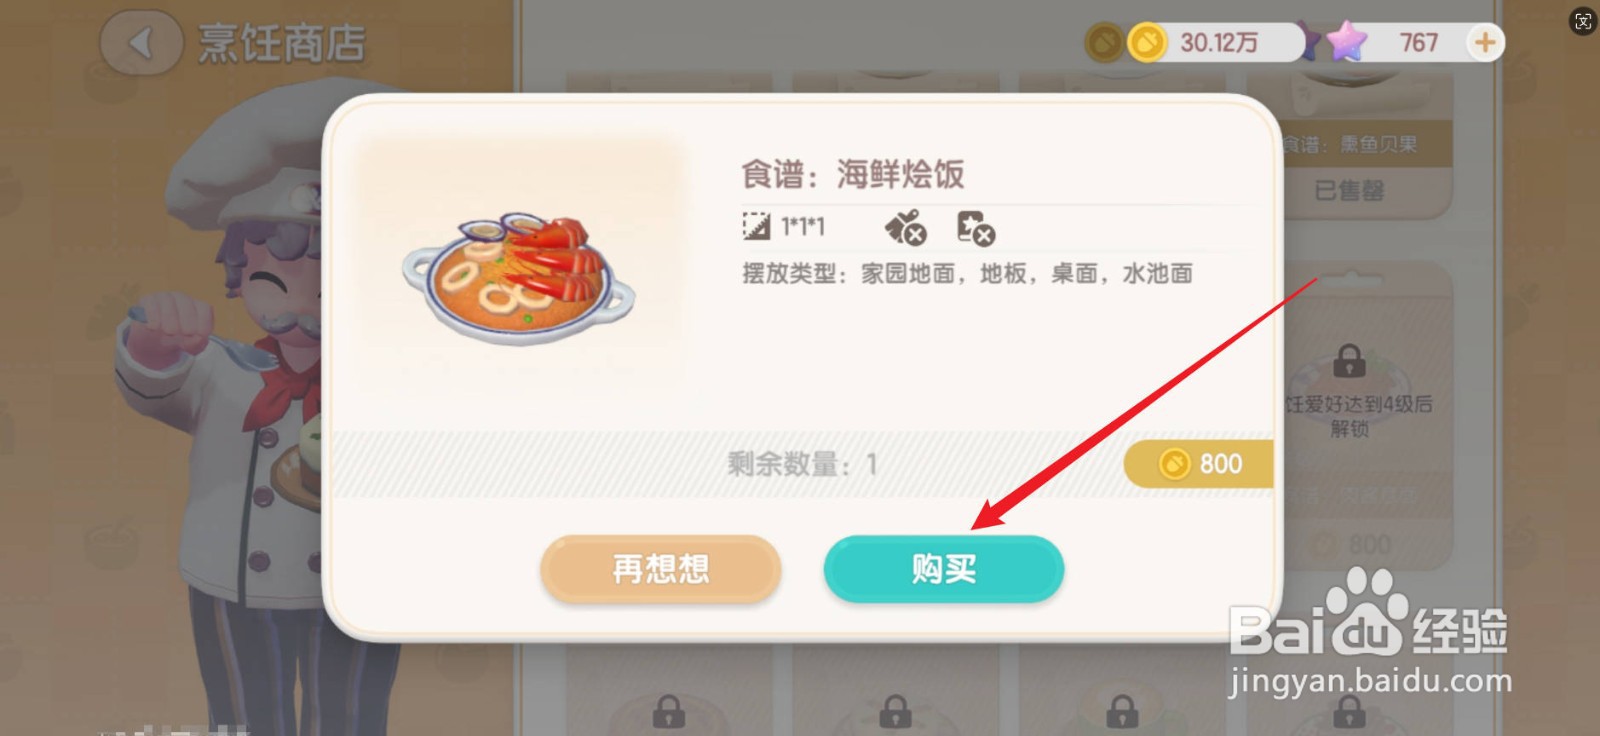Tap the 食谱：海鲜烩饭 title text

[x=852, y=174]
